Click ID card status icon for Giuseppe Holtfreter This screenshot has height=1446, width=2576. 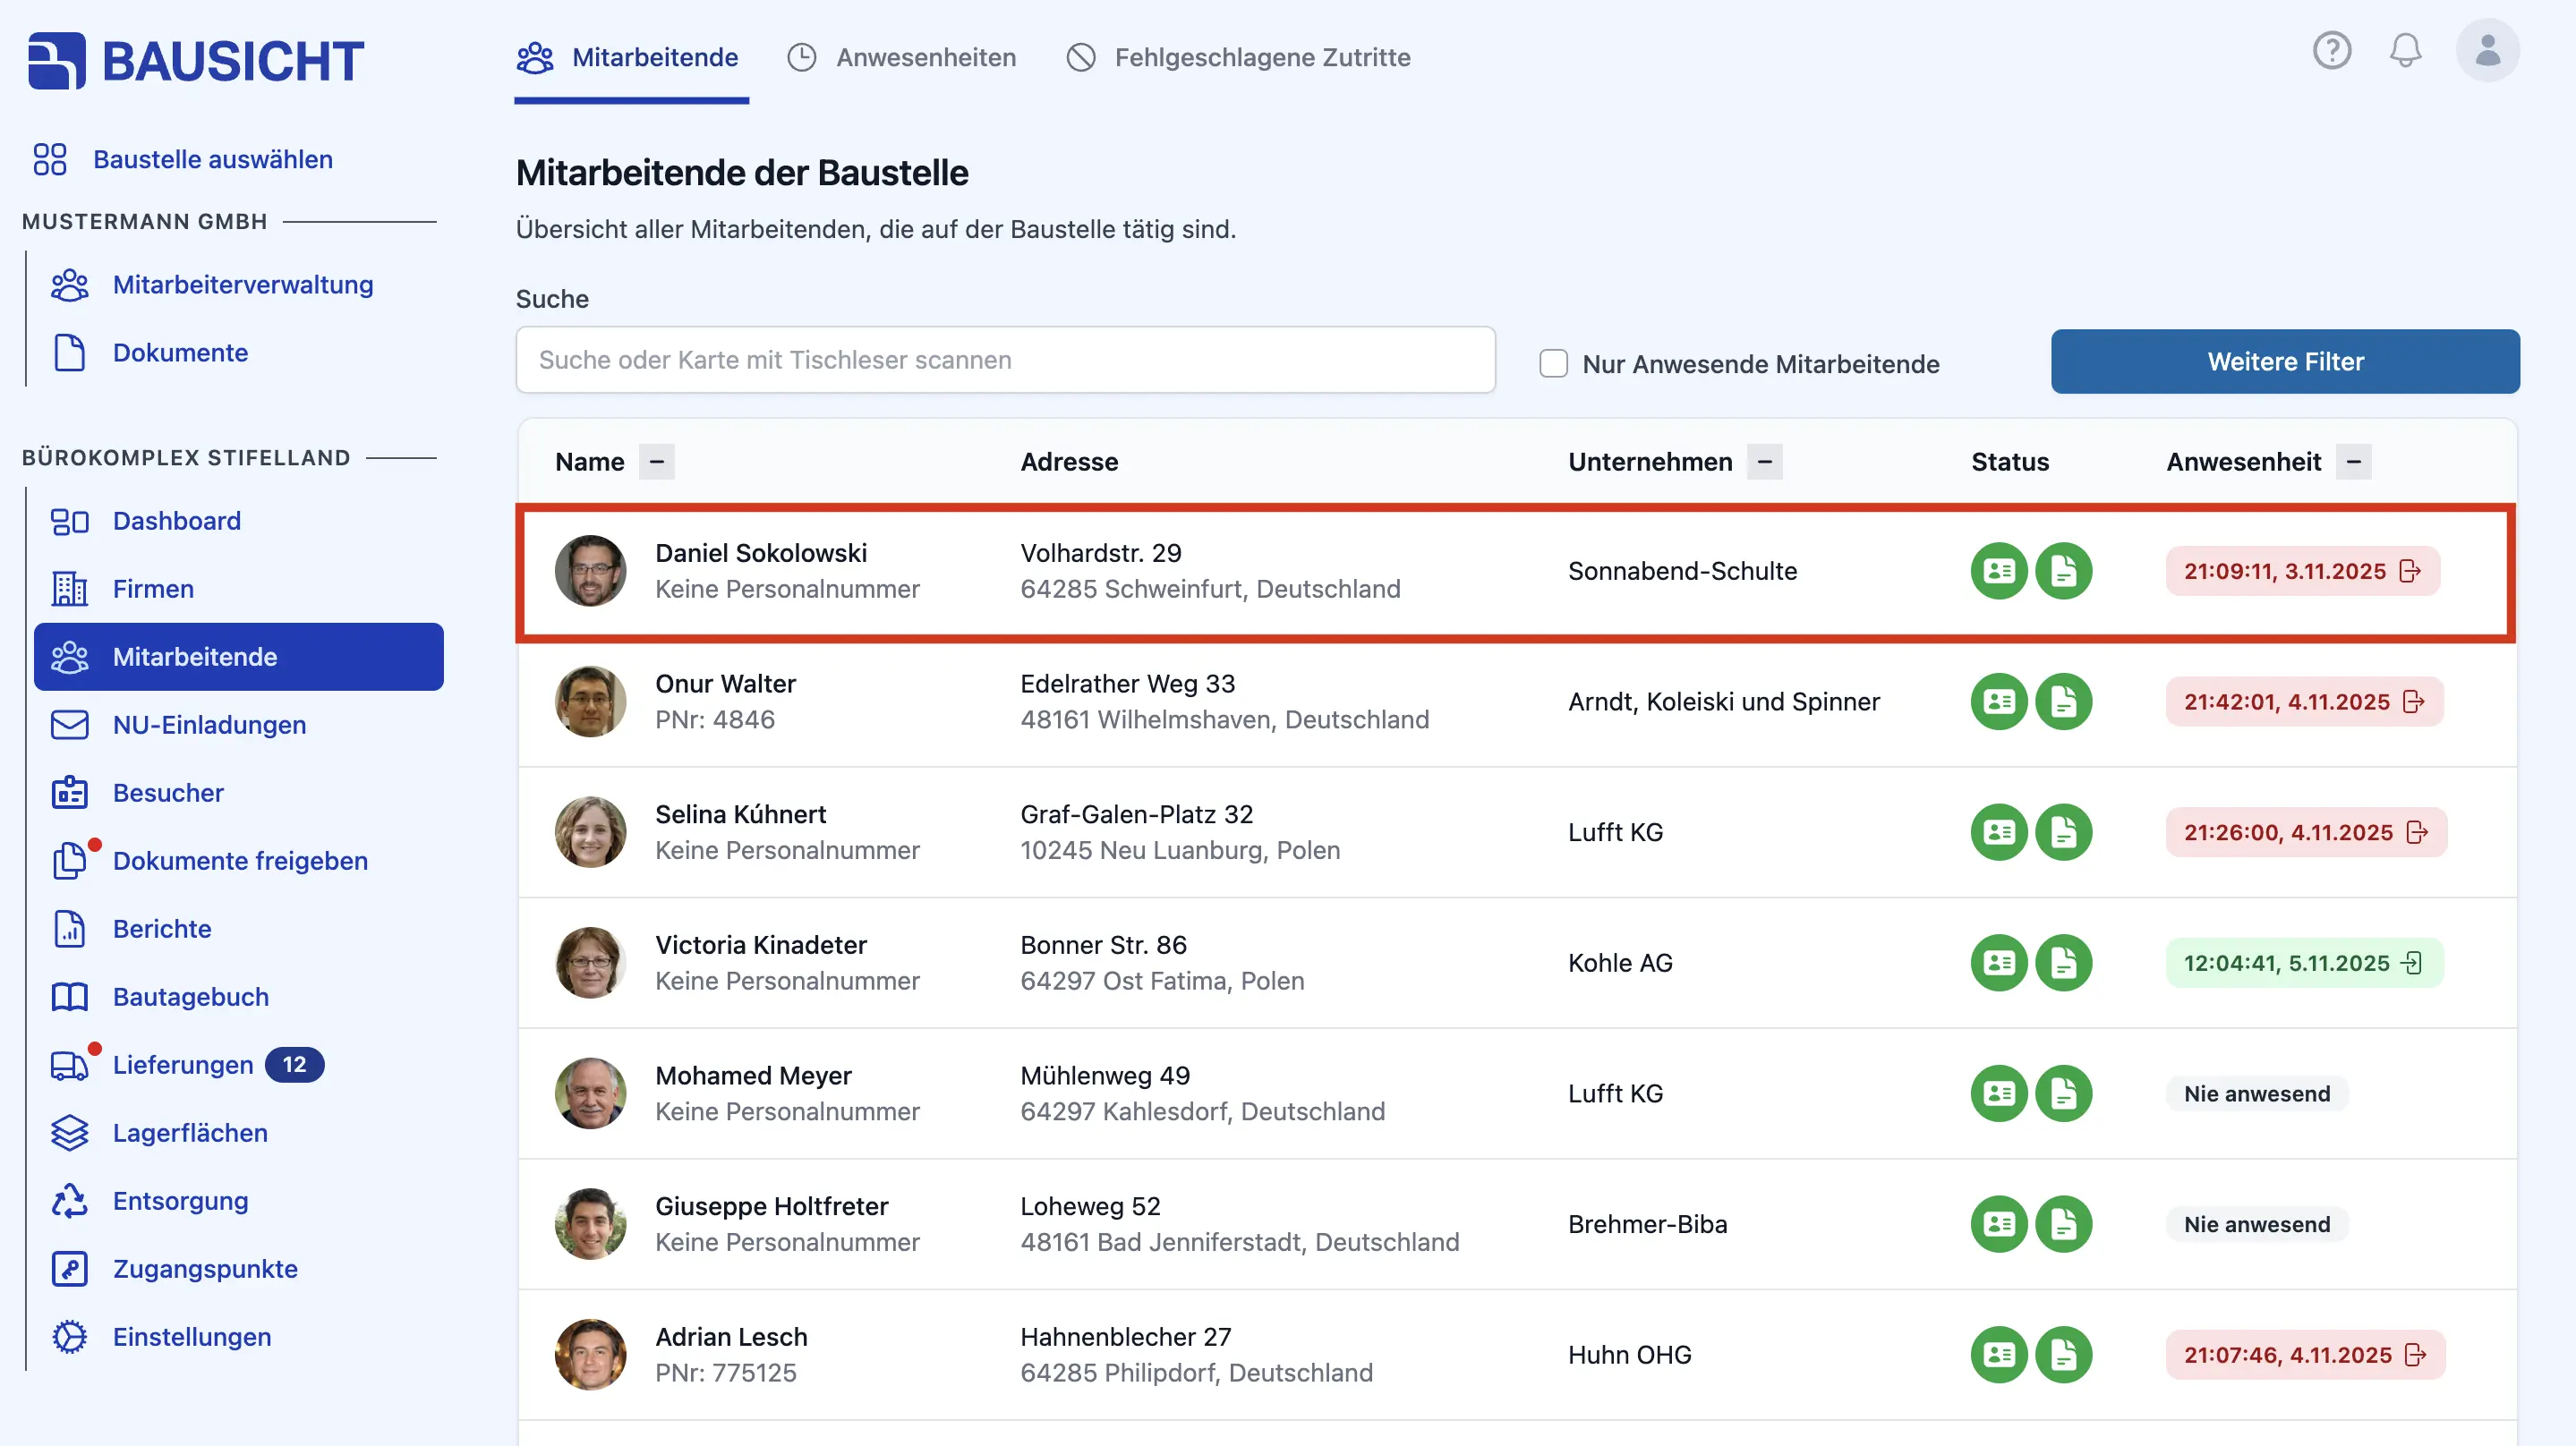tap(1998, 1224)
